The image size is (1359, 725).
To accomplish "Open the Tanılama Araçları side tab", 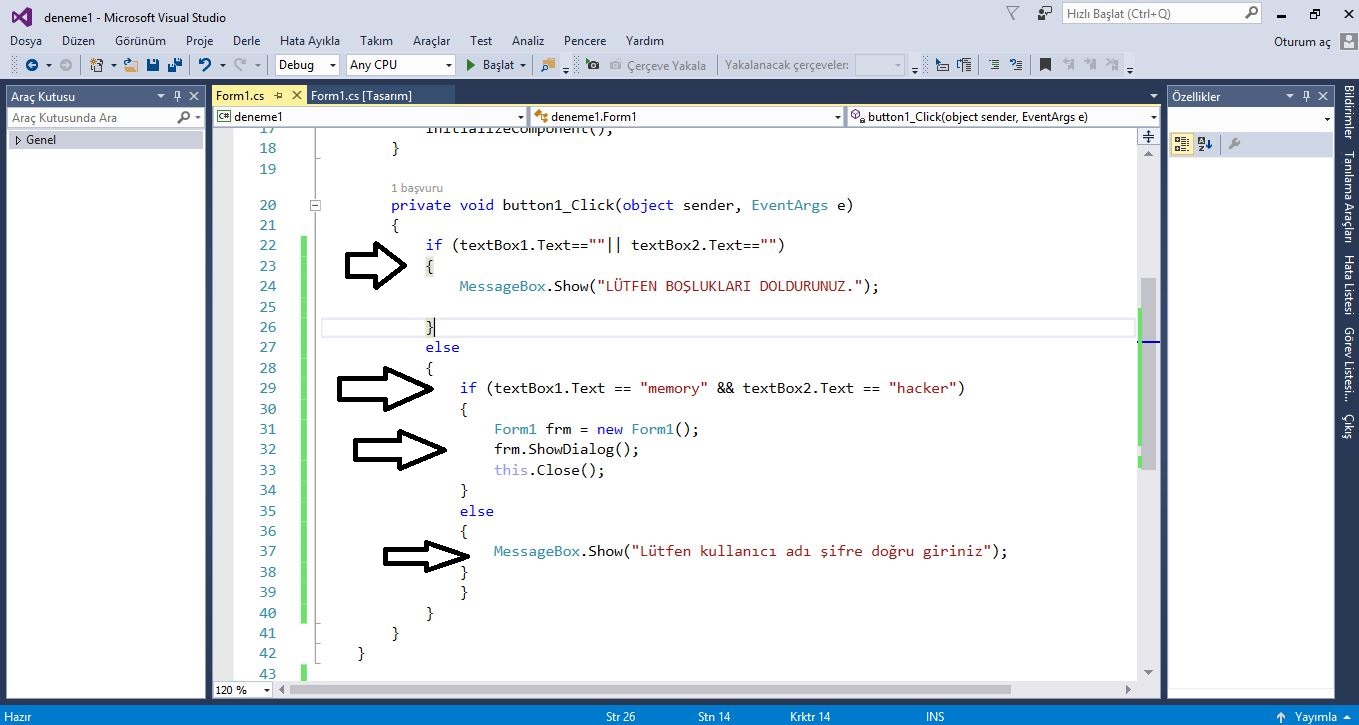I will [x=1348, y=197].
